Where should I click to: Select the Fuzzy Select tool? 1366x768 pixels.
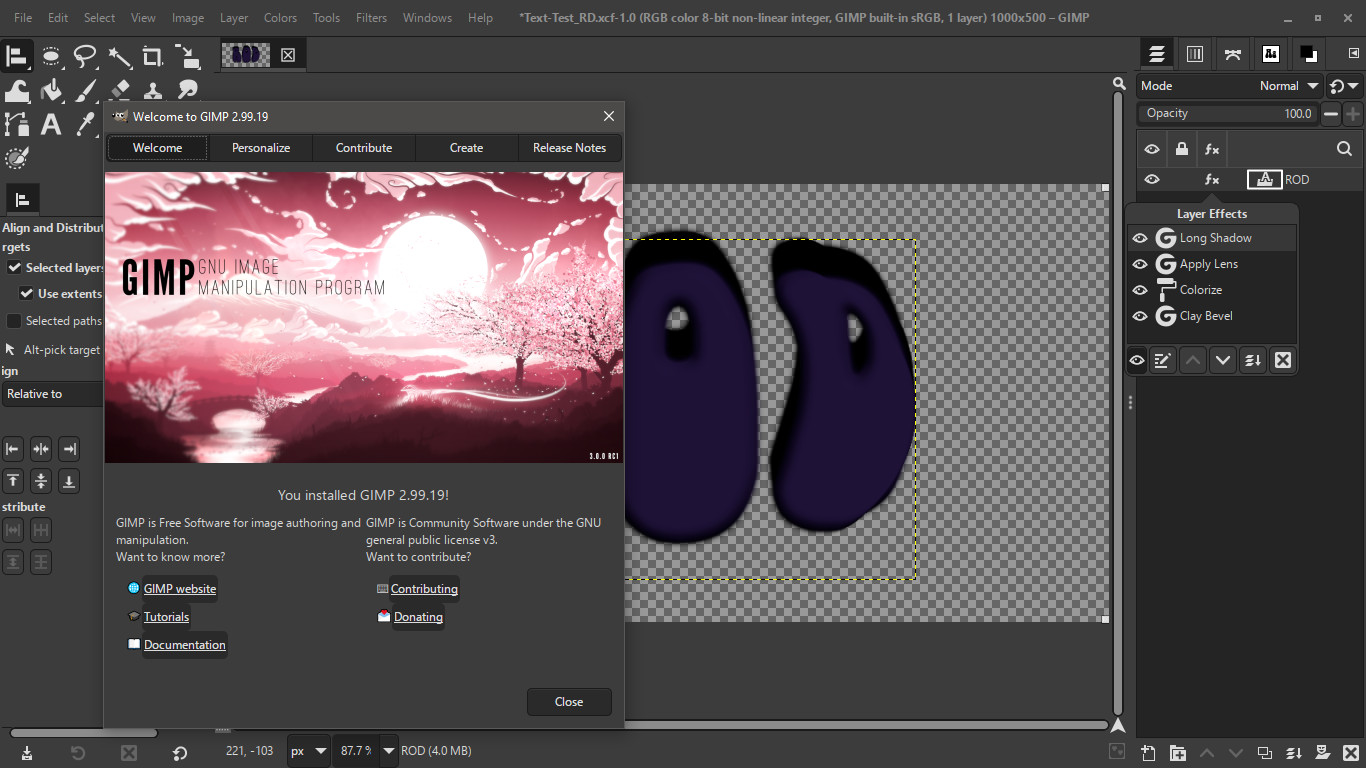point(120,57)
